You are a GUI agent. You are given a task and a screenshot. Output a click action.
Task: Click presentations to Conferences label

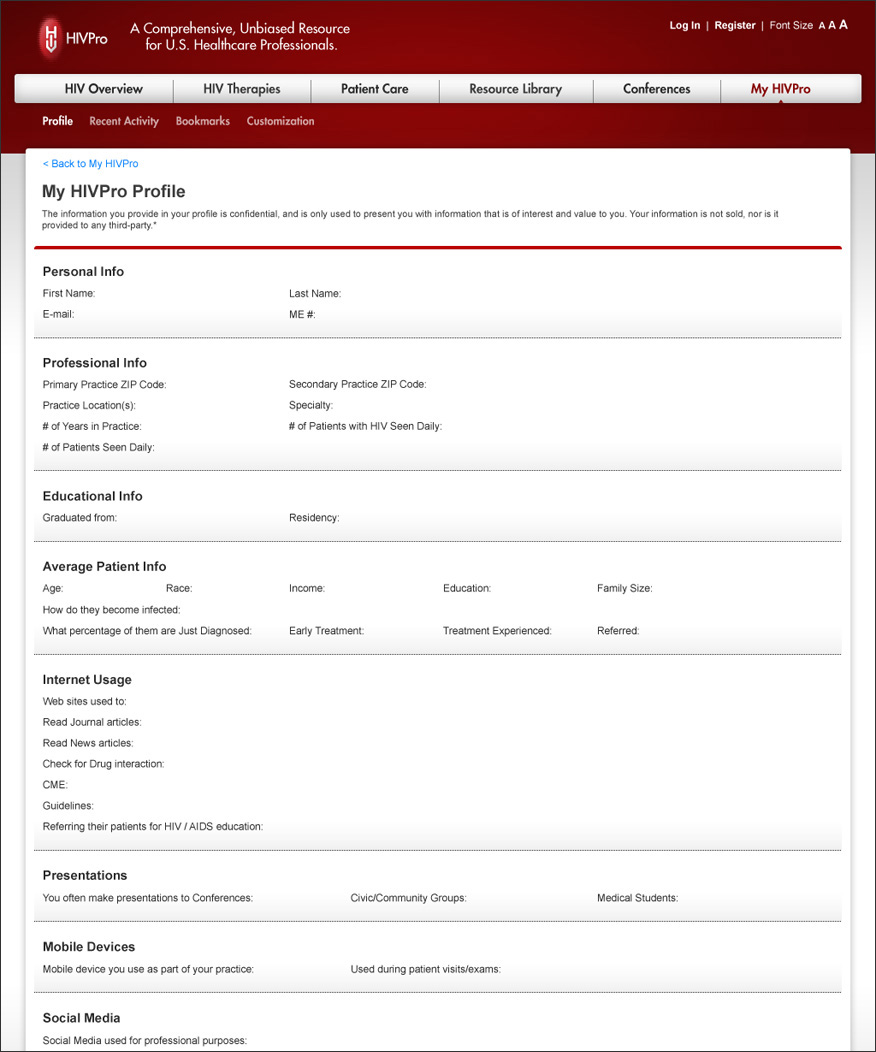(148, 898)
